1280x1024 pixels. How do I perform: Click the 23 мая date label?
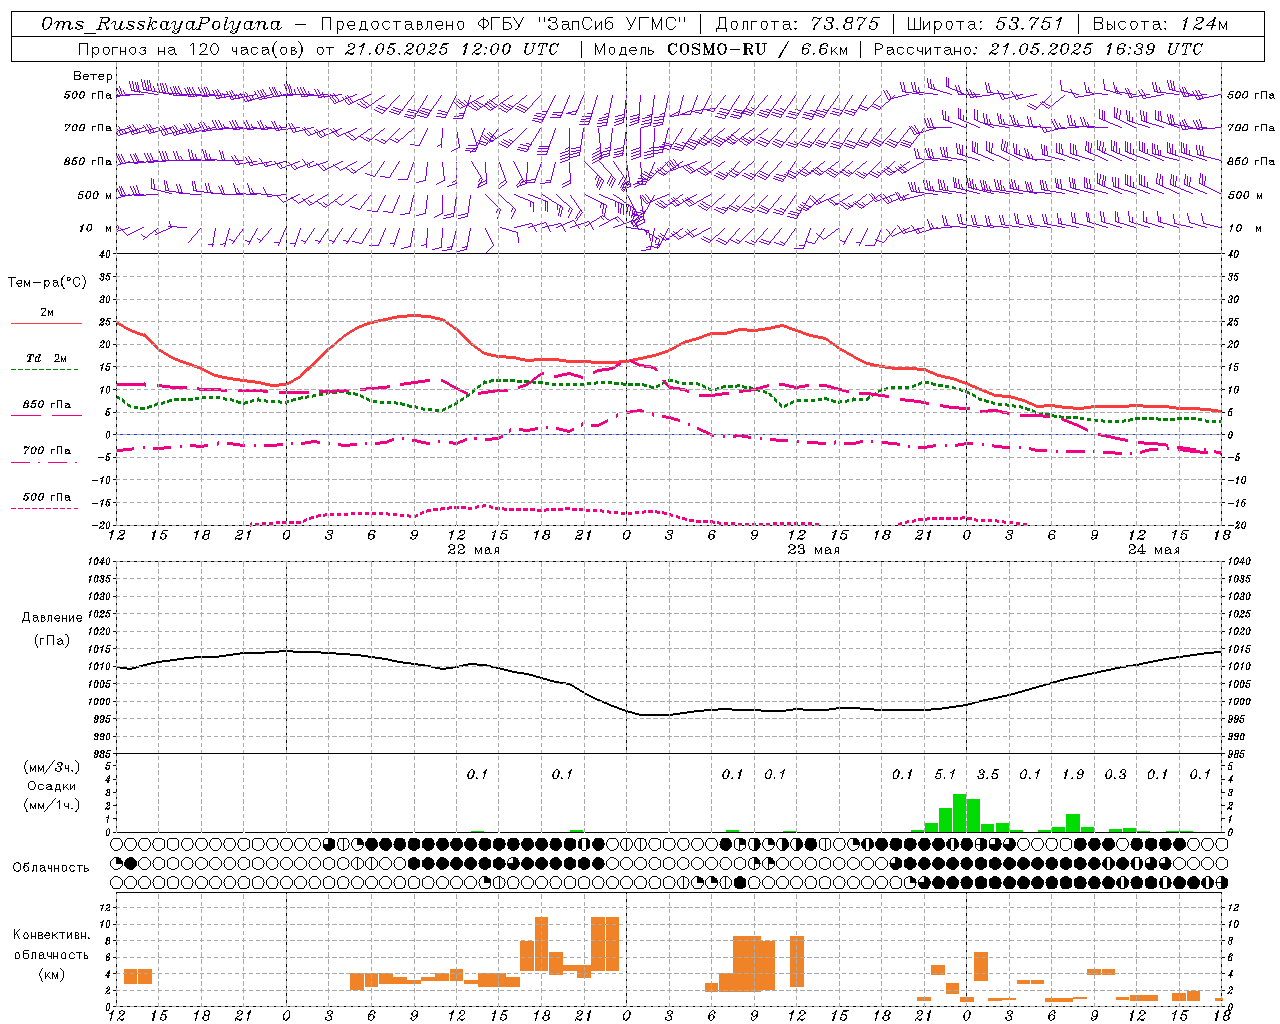pyautogui.click(x=814, y=550)
